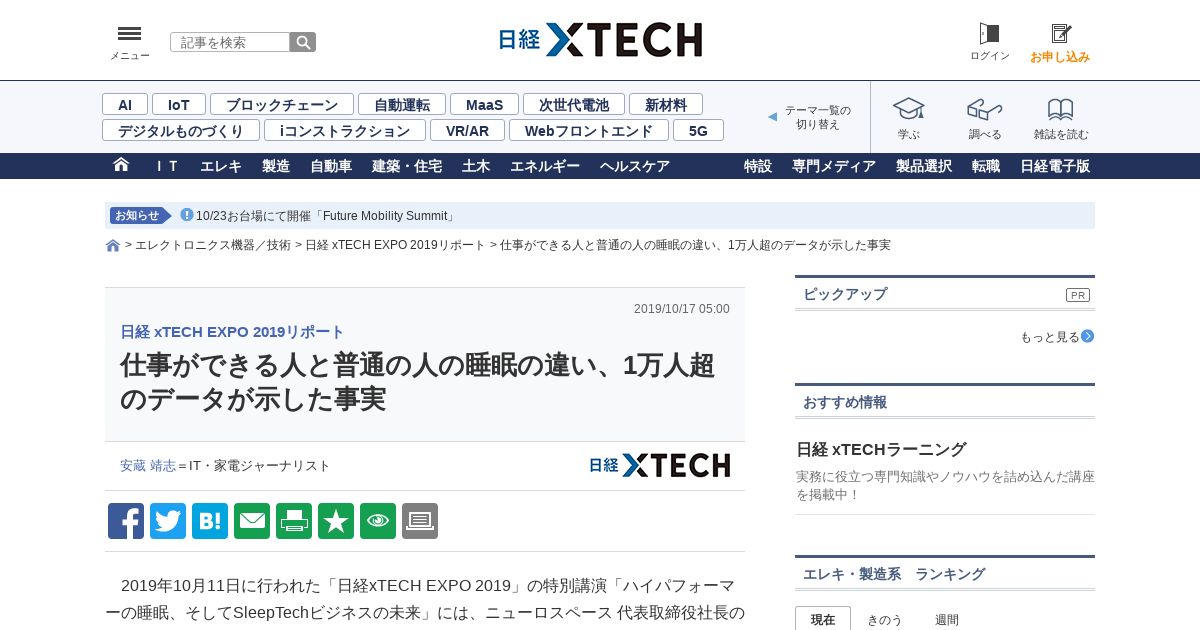Click the 日経xTECH logo beside author
Screen dimensions: 1200x630
tap(659, 465)
